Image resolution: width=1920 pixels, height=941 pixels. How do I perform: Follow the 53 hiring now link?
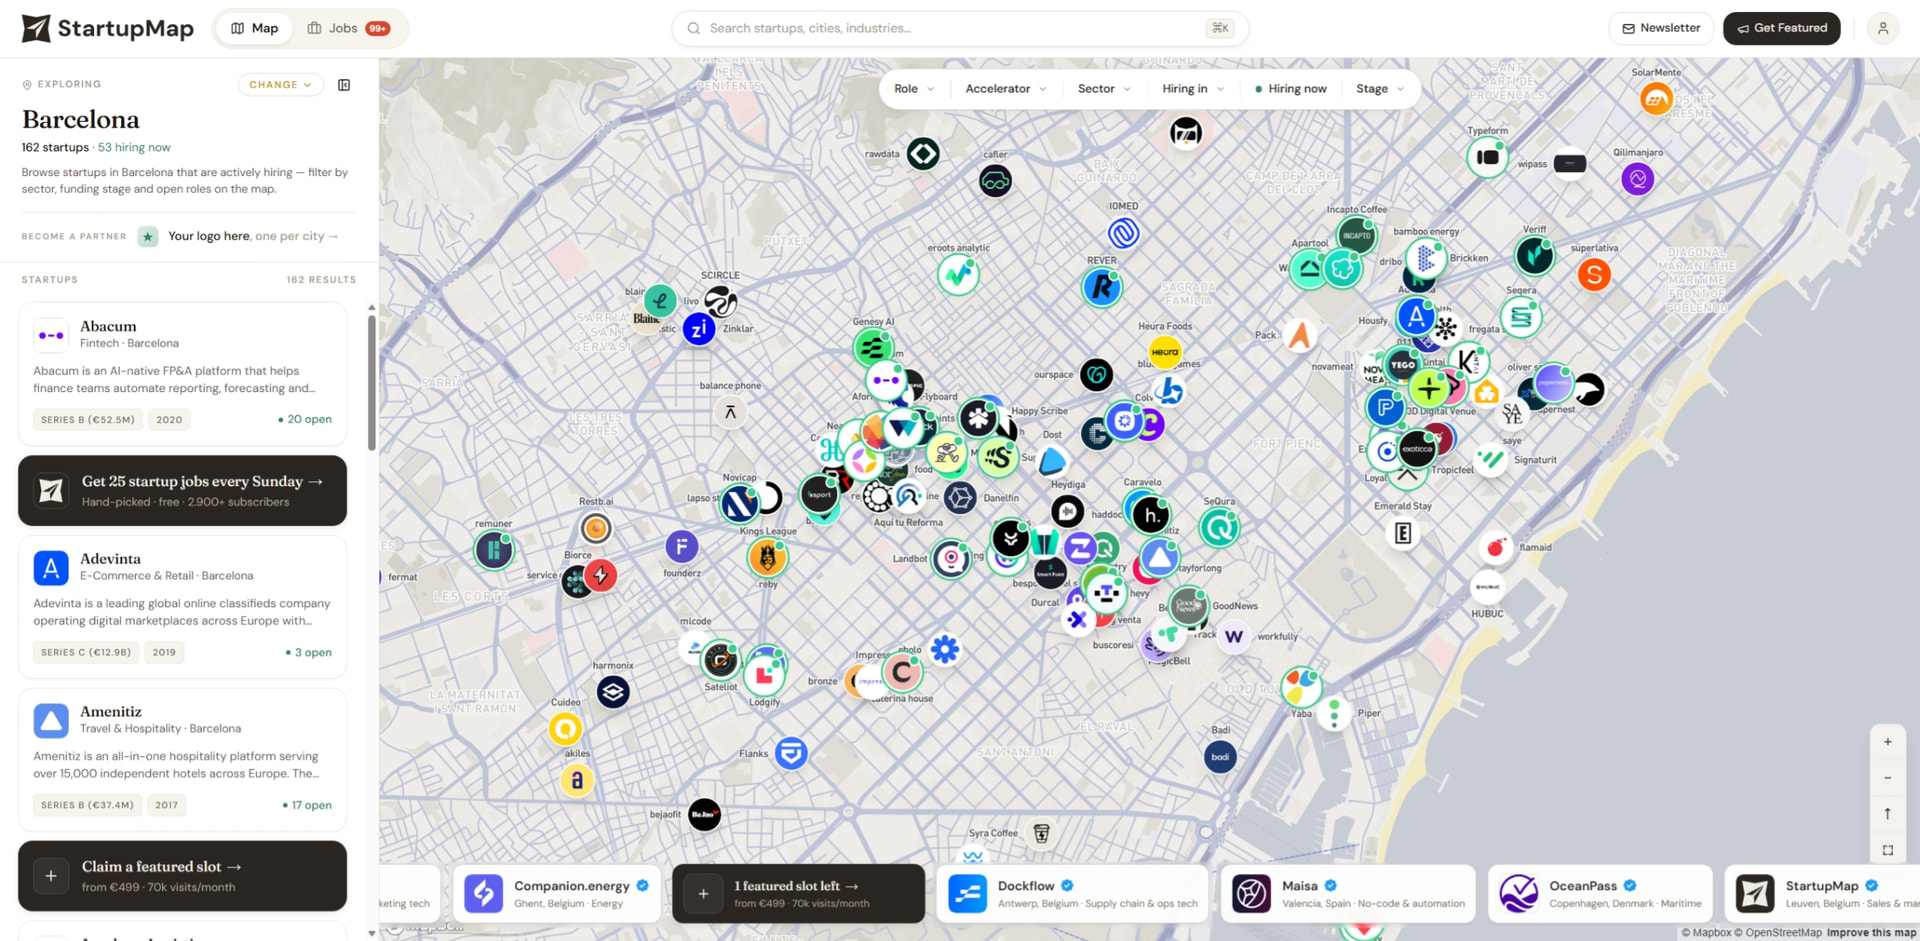coord(134,148)
